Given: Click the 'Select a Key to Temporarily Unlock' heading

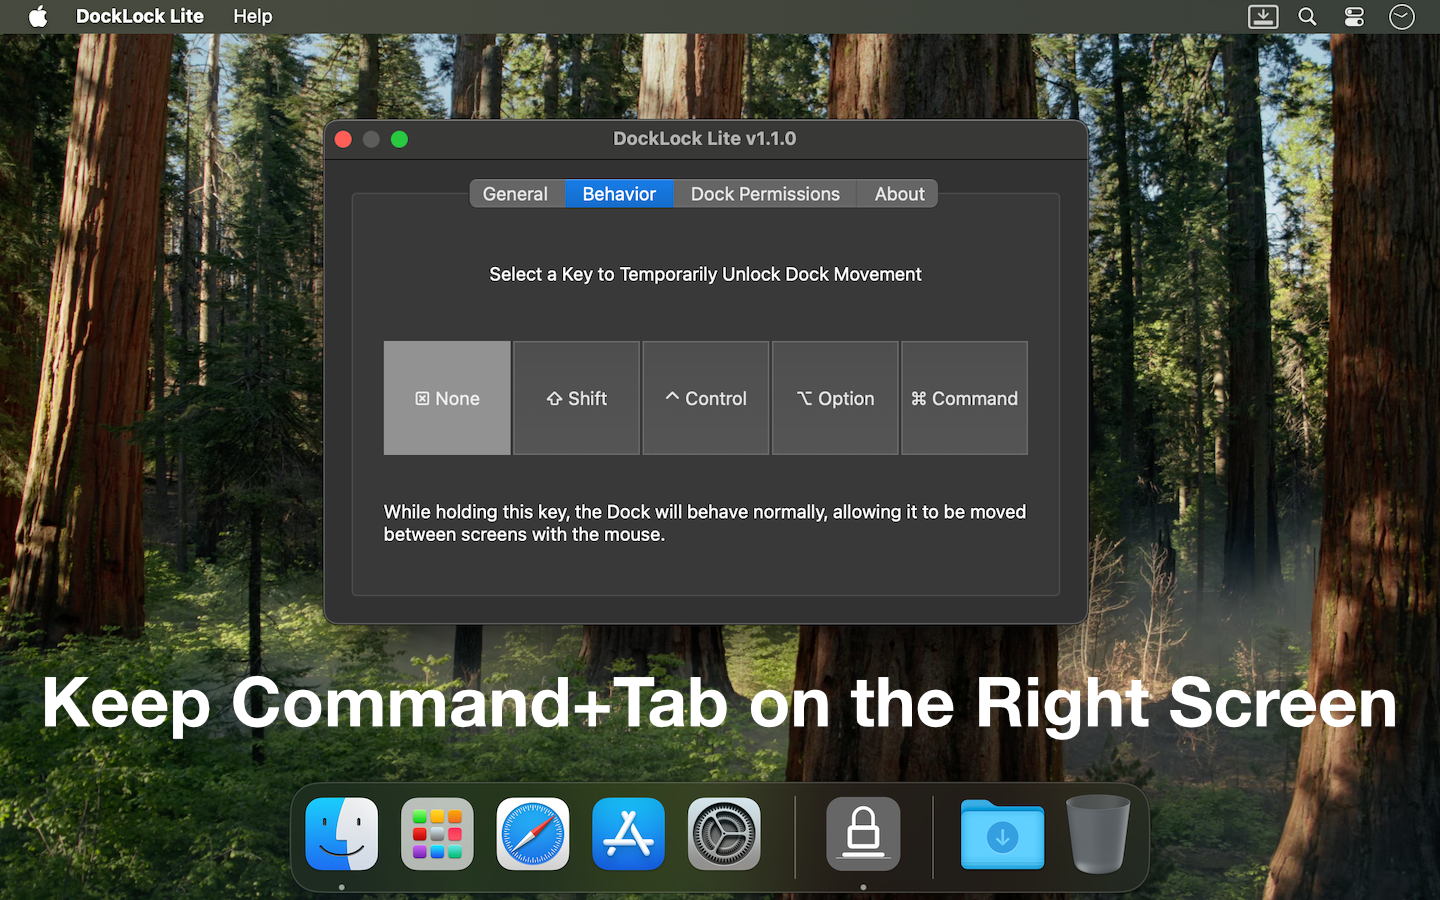Looking at the screenshot, I should point(705,274).
